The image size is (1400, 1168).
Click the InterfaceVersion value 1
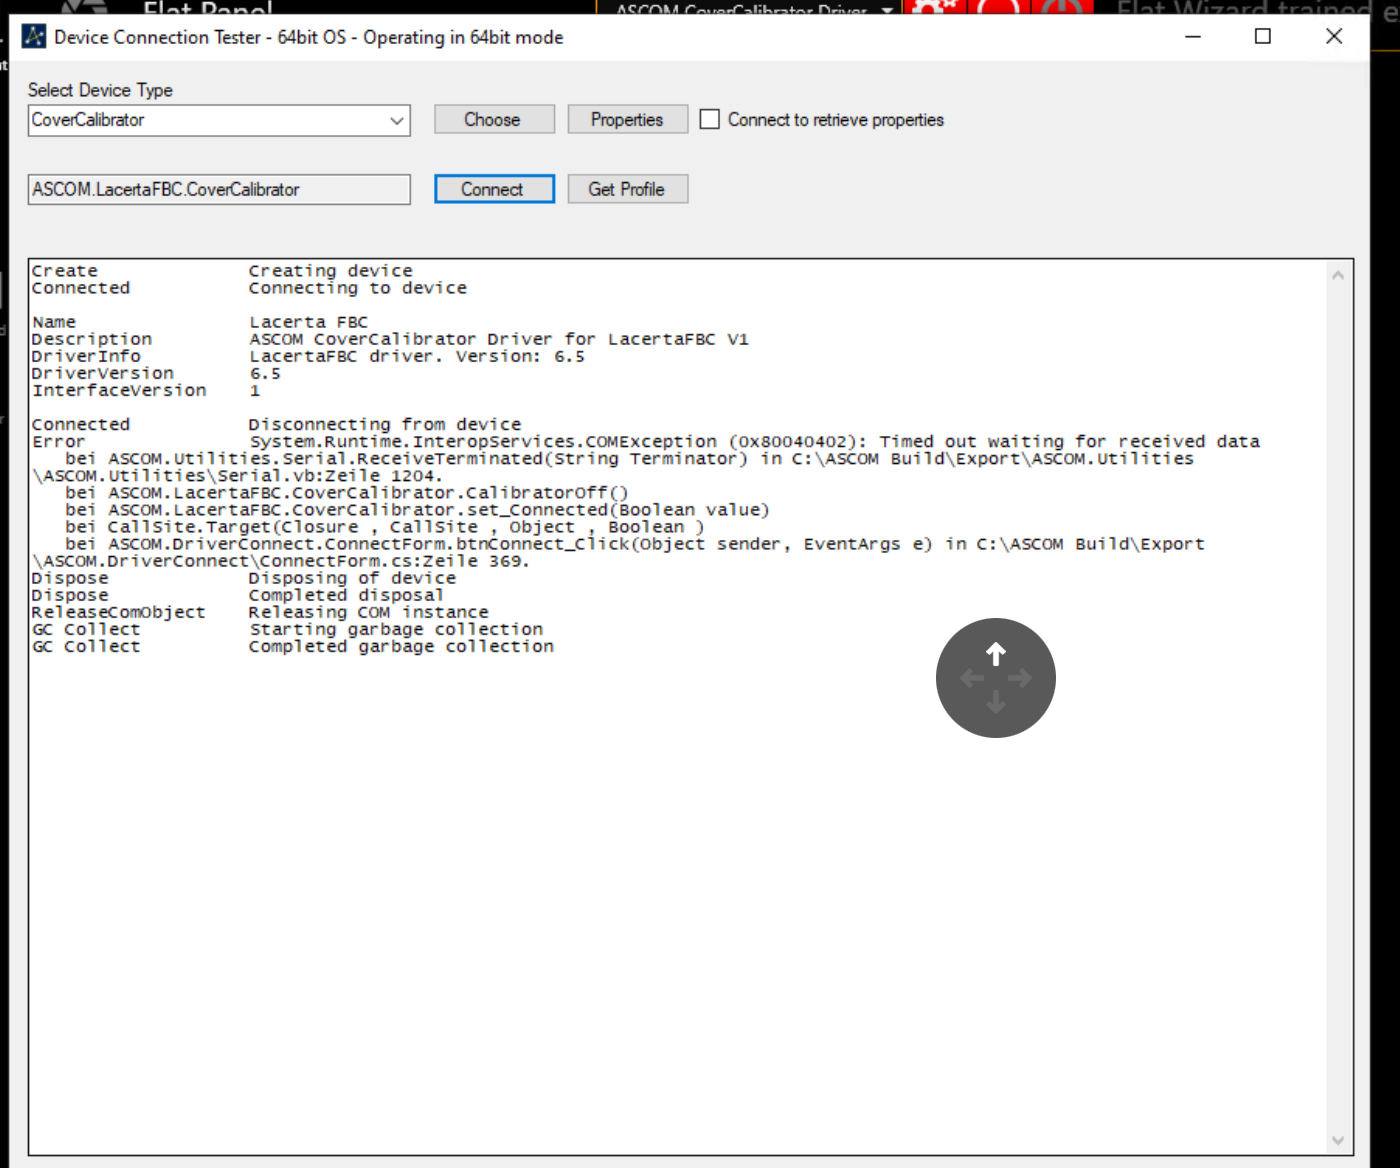tap(255, 390)
